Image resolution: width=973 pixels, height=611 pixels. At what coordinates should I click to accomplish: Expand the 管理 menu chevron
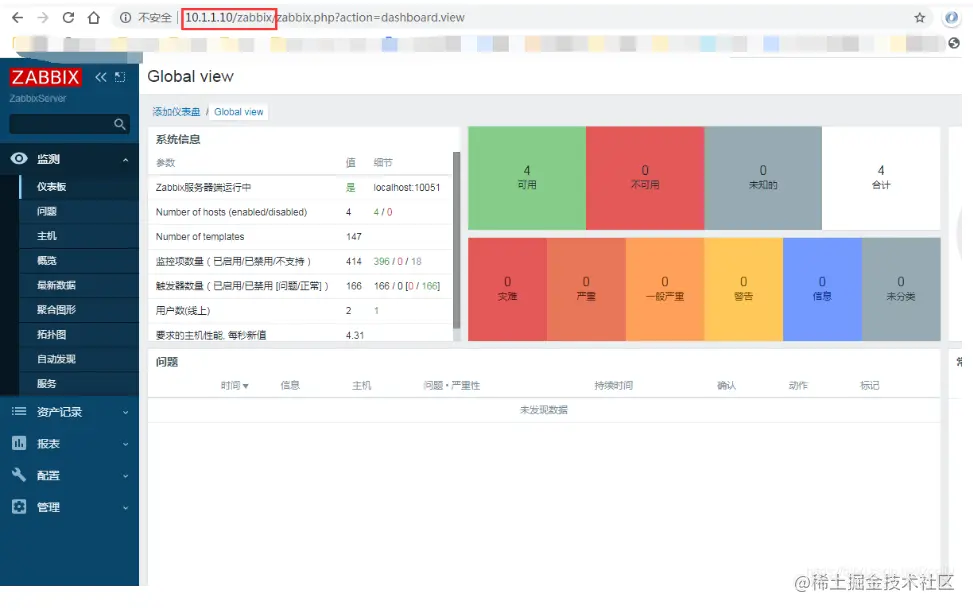click(125, 507)
